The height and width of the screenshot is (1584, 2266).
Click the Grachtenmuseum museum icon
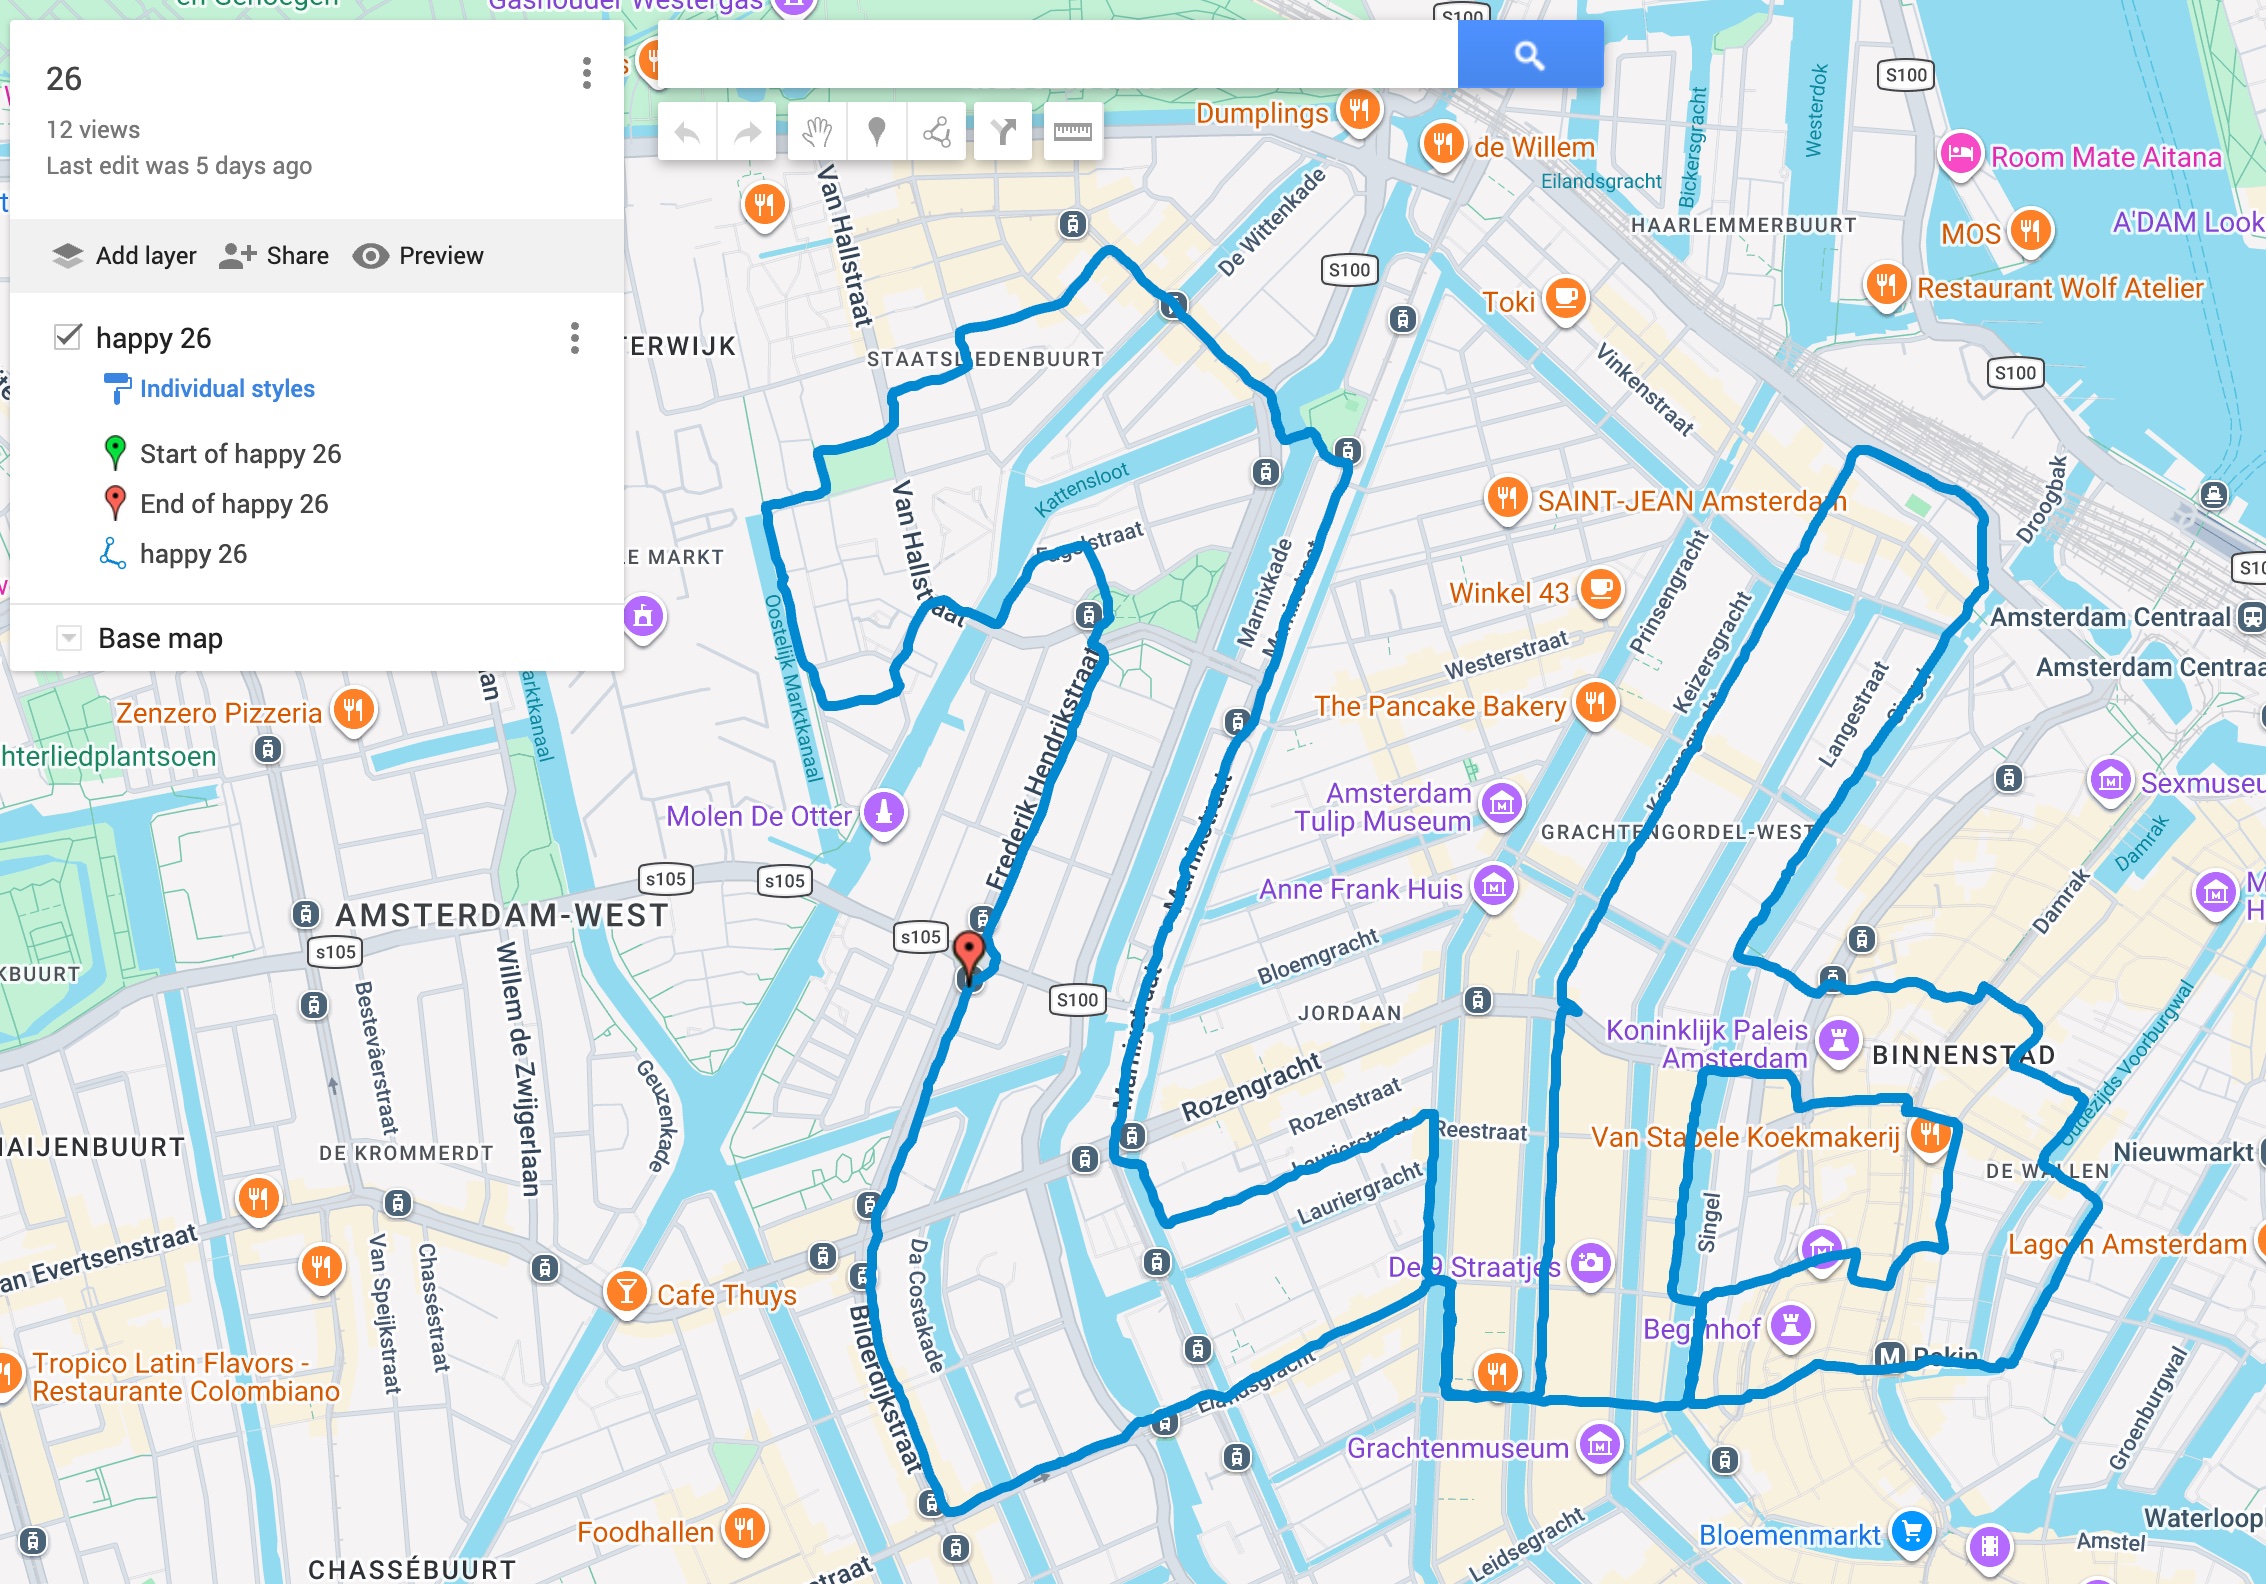coord(1600,1445)
